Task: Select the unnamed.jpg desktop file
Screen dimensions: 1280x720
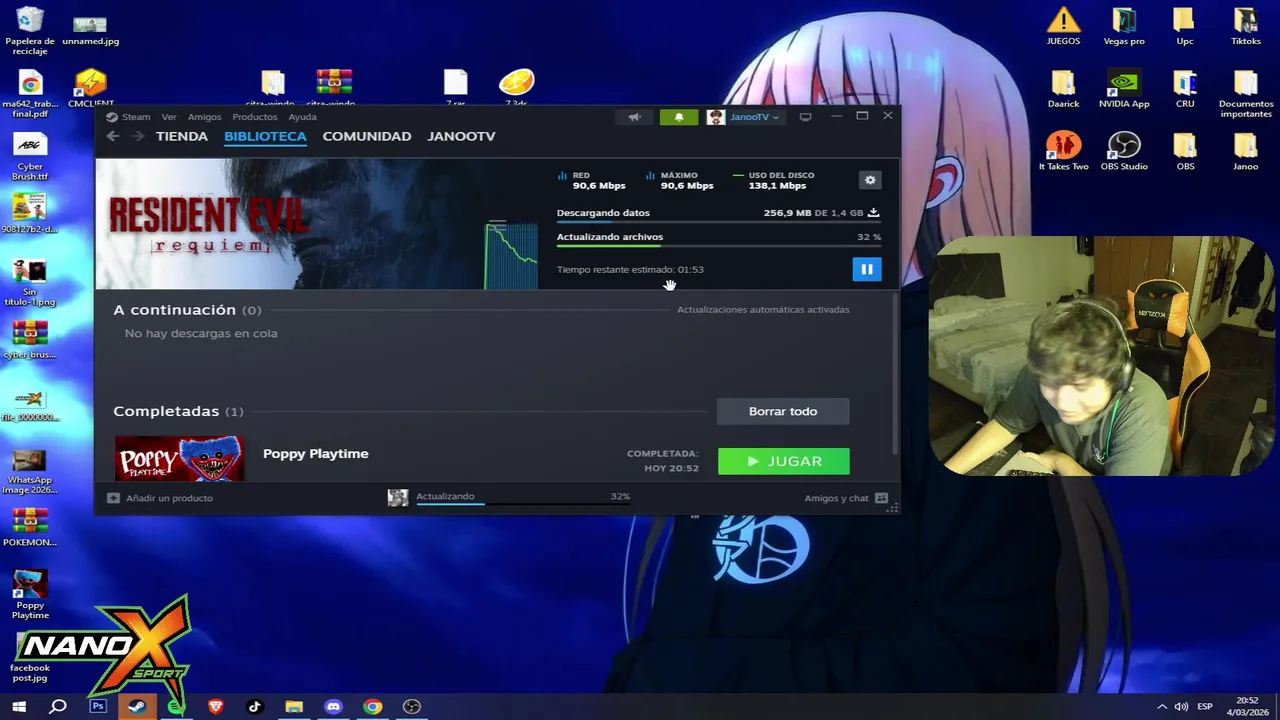Action: coord(90,29)
